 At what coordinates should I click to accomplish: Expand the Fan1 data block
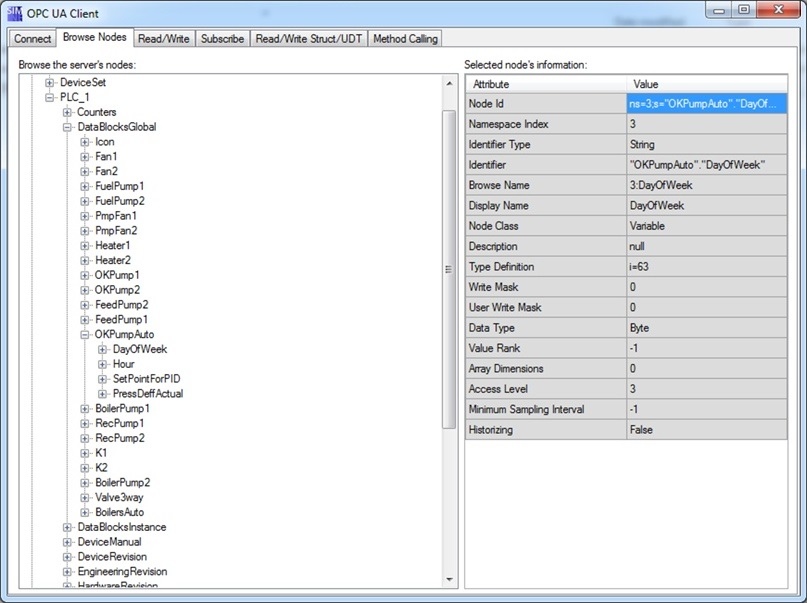85,156
